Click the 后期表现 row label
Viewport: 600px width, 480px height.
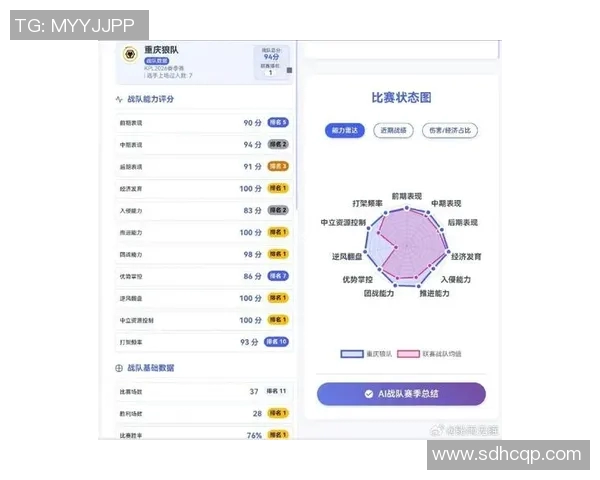point(131,167)
